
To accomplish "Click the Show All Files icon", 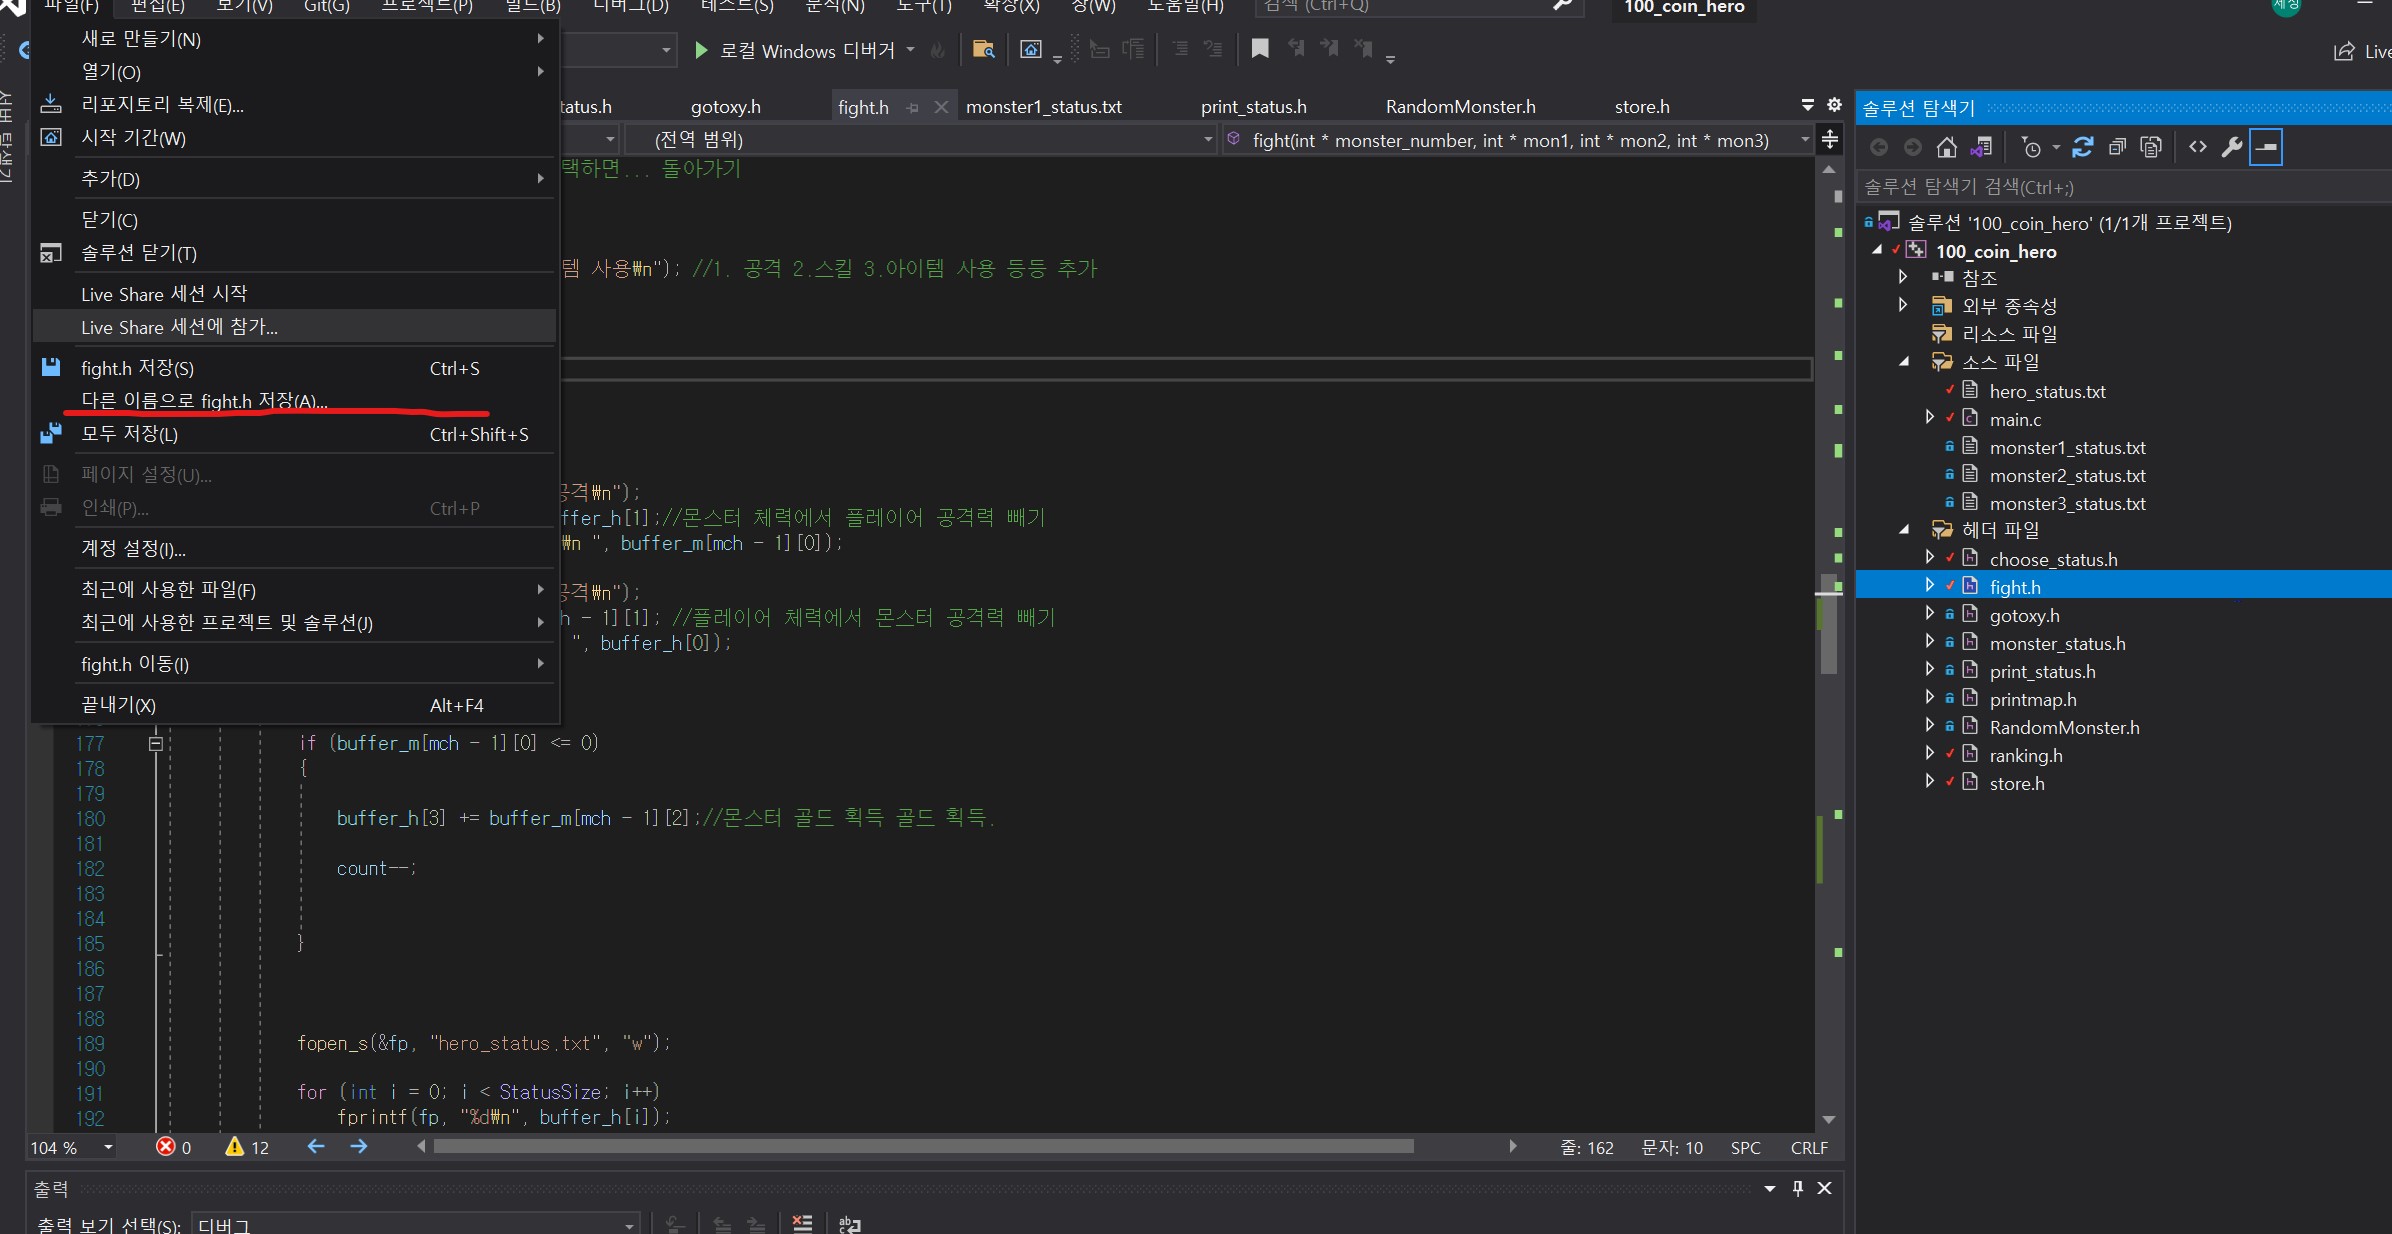I will pyautogui.click(x=2151, y=148).
